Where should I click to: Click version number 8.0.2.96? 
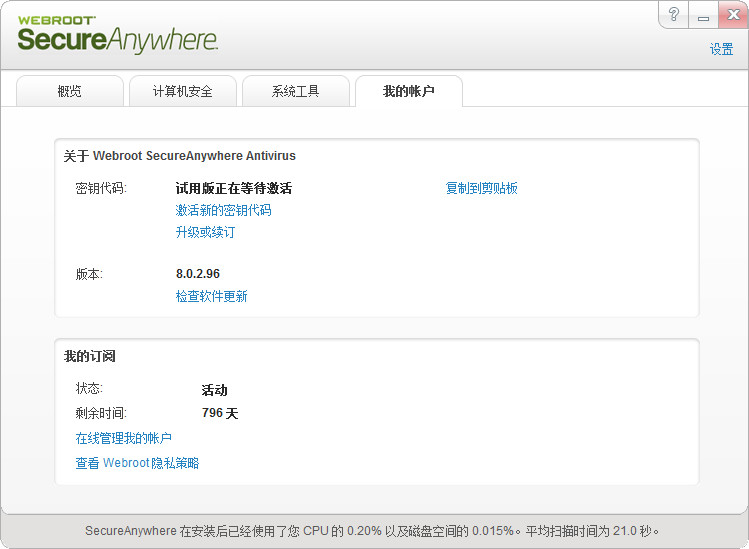[198, 274]
